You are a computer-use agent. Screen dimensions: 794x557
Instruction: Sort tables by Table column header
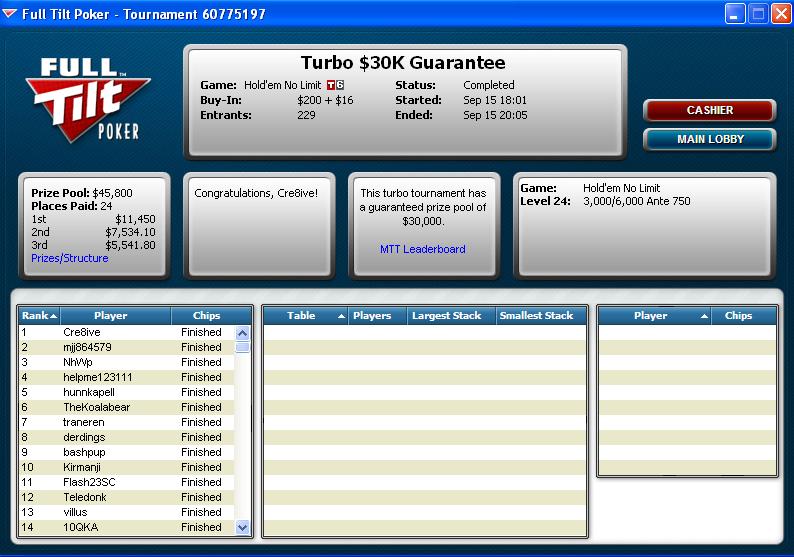[306, 315]
